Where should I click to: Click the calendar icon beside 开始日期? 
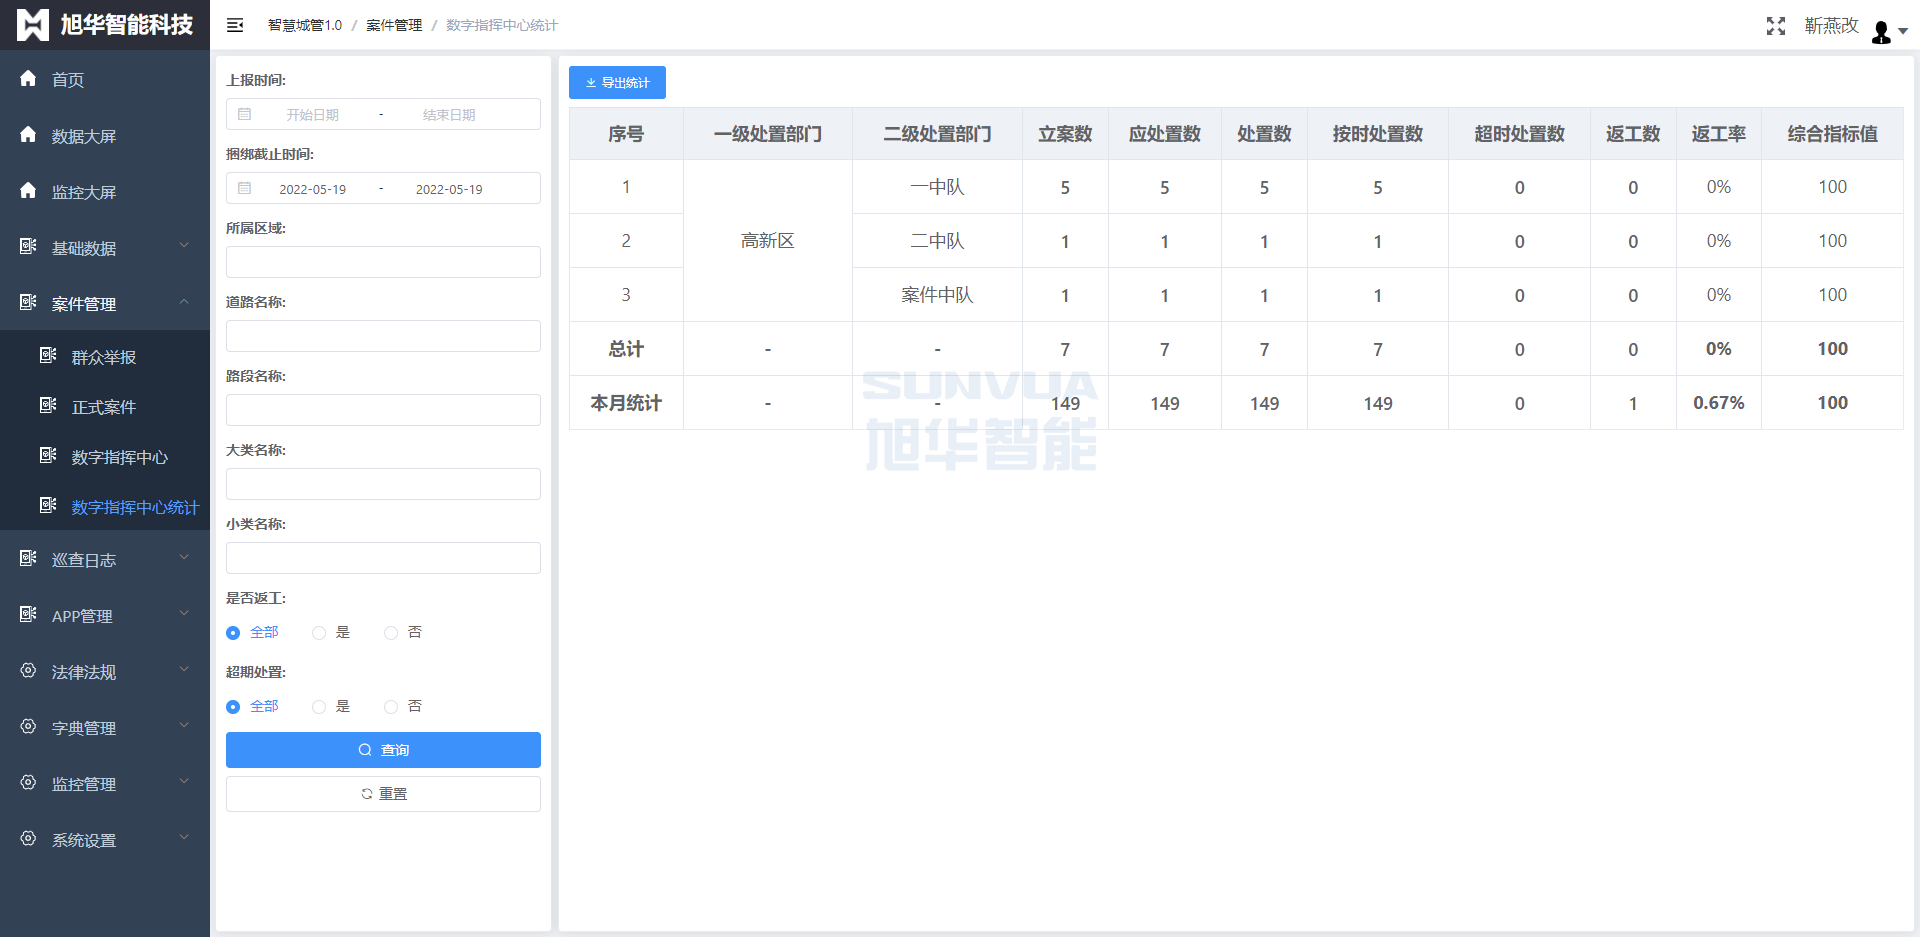pyautogui.click(x=244, y=114)
